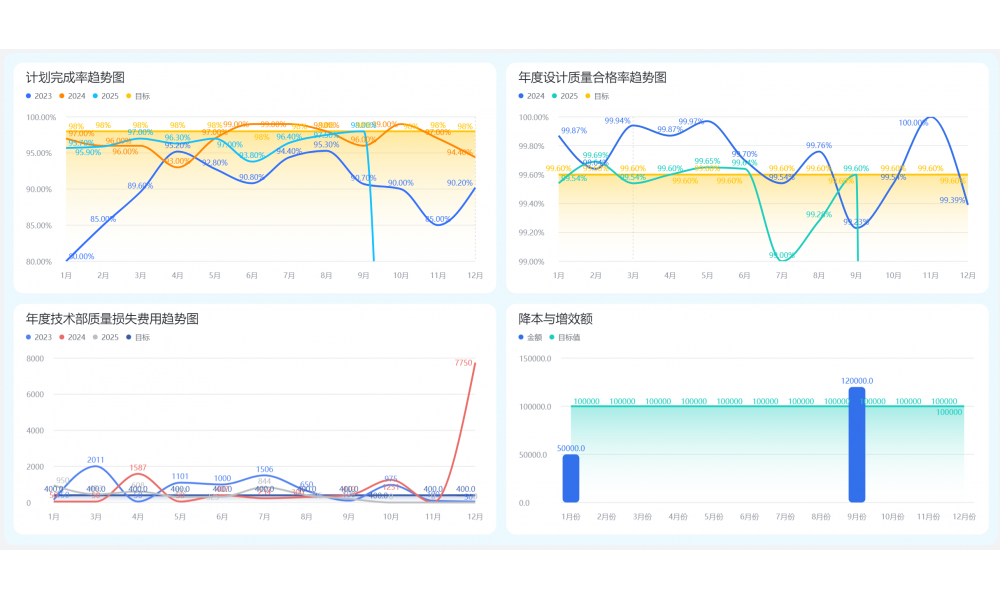
Task: Click the 降本与增效额 chart title
Action: click(555, 319)
